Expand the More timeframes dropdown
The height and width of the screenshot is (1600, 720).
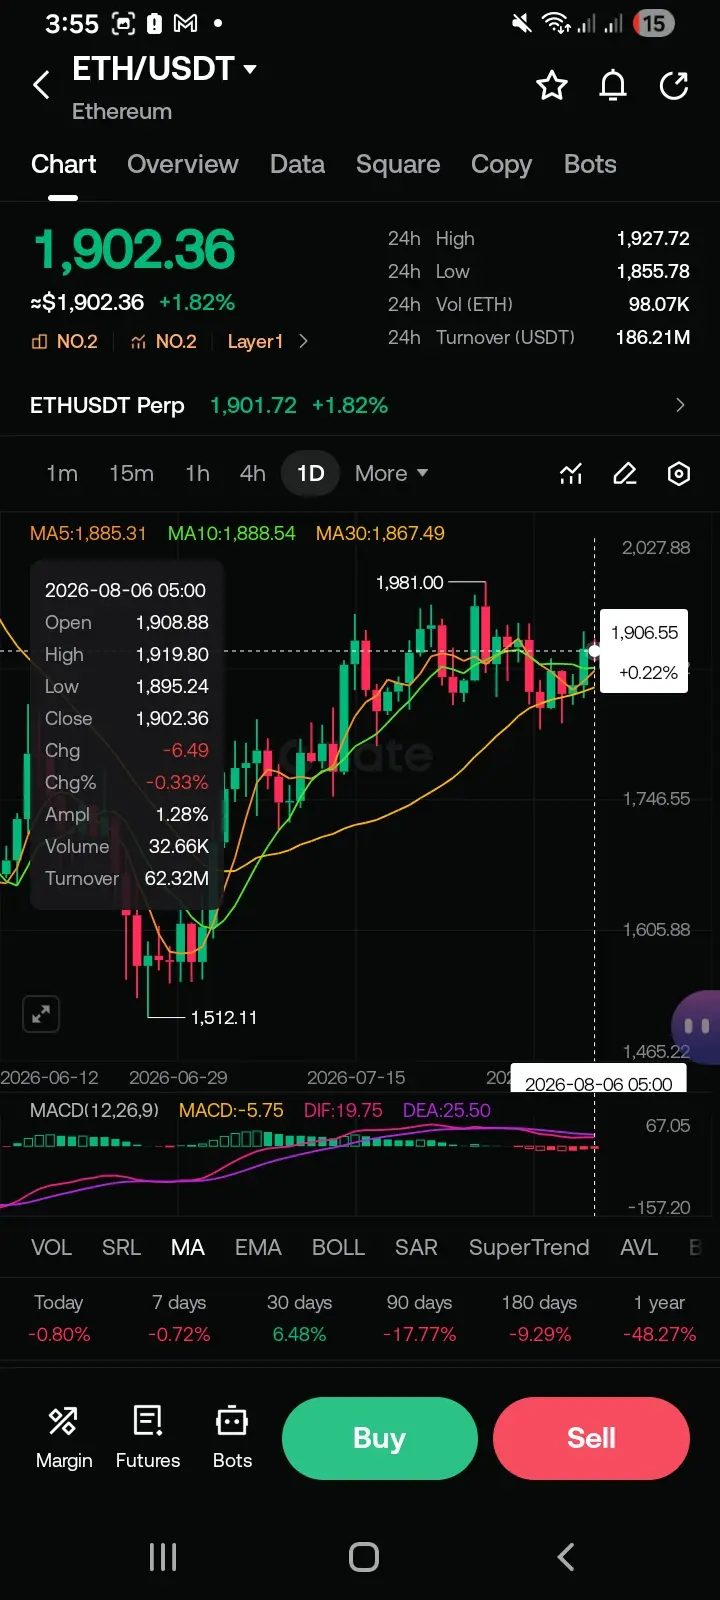click(391, 473)
